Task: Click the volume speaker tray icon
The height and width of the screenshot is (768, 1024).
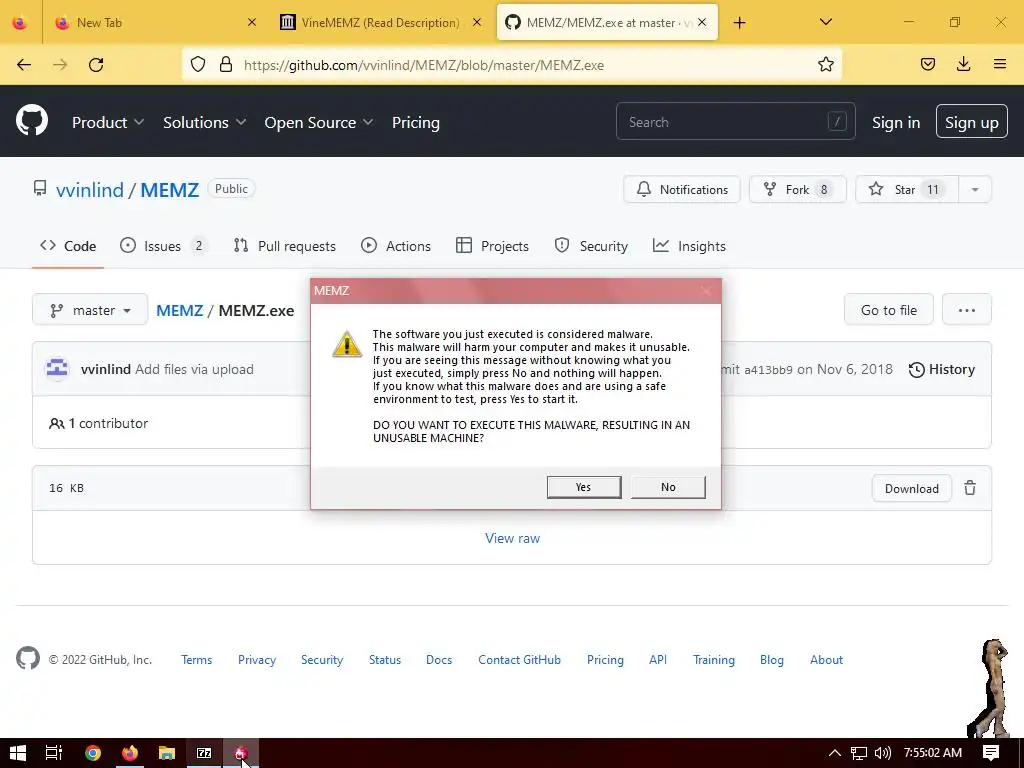Action: tap(882, 753)
